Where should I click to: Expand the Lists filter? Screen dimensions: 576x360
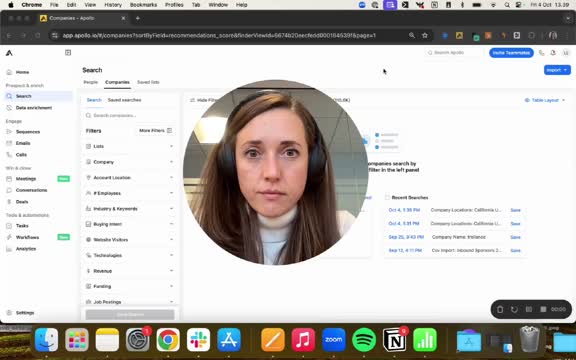click(130, 146)
